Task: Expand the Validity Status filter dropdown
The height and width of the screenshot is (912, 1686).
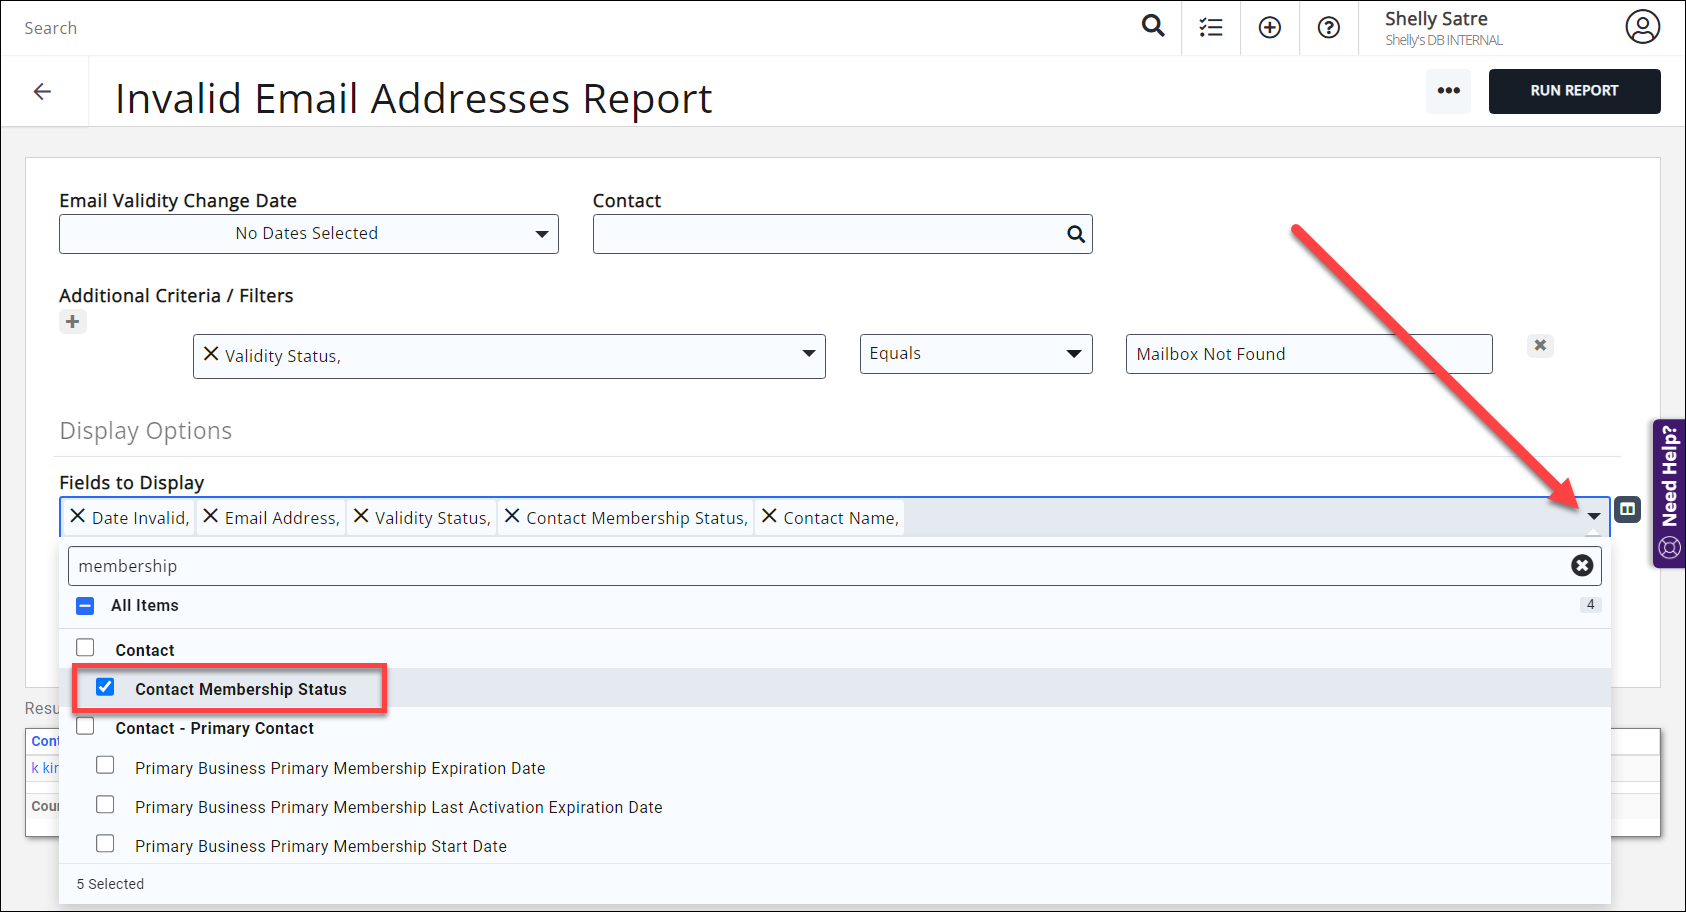Action: (x=808, y=355)
